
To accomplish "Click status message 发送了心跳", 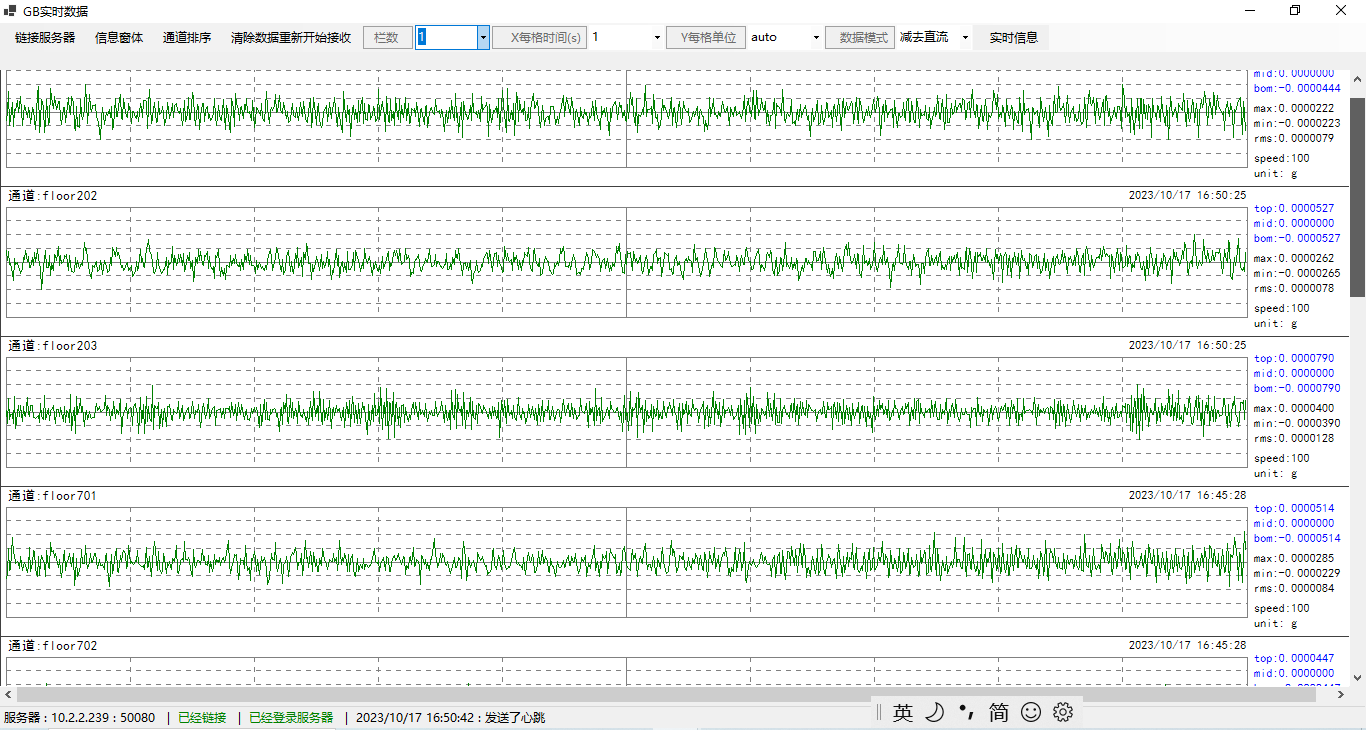I will [x=515, y=717].
